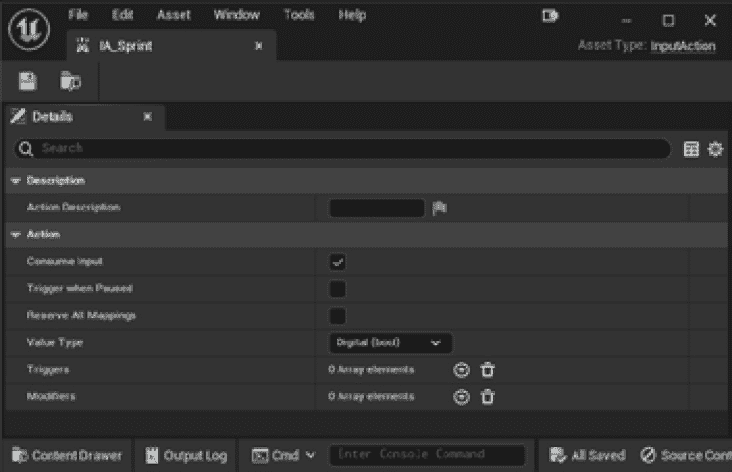The image size is (732, 472).
Task: Click the Trigger when Paused label
Action: pyautogui.click(x=80, y=289)
